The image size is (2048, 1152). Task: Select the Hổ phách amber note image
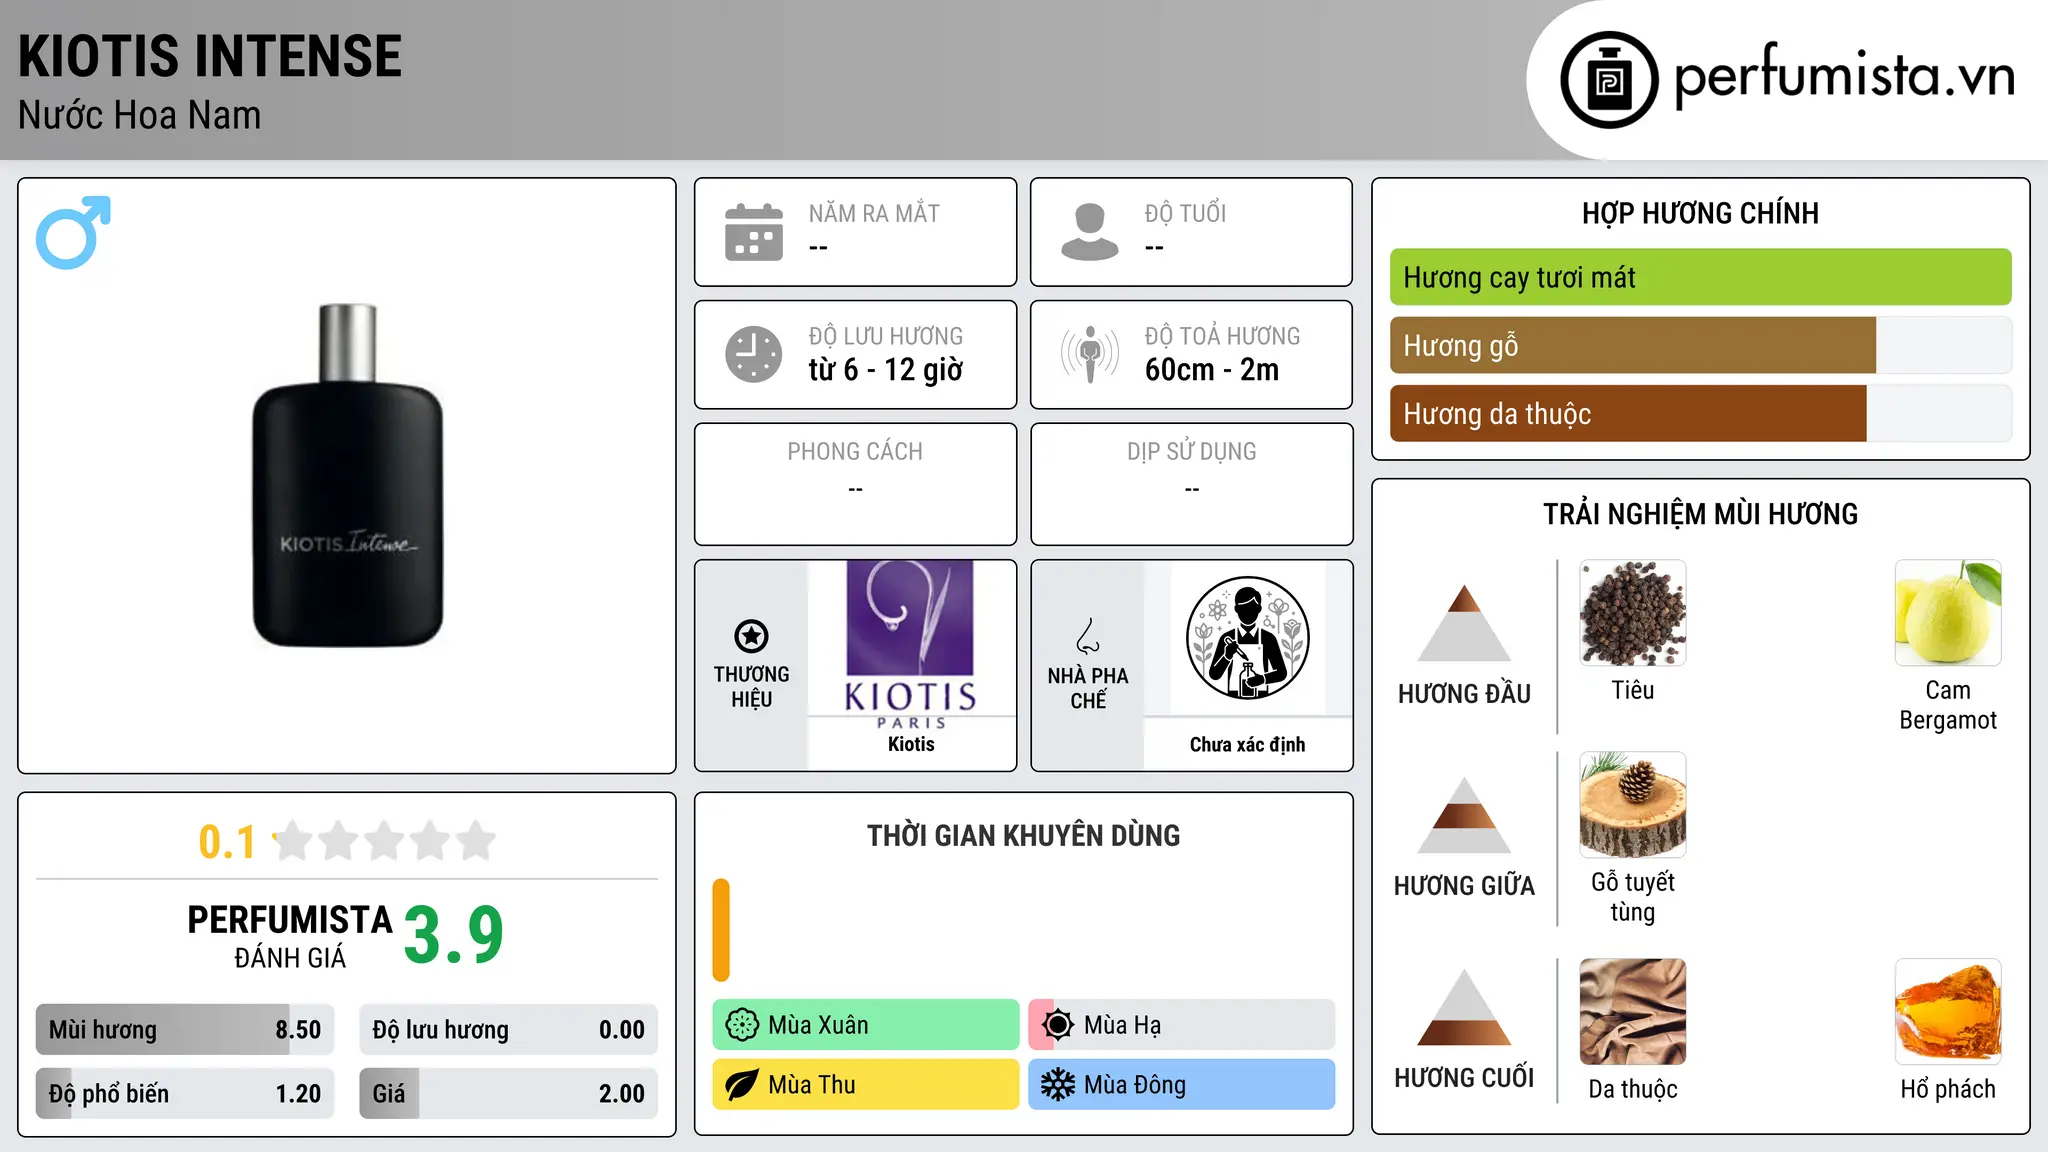(1948, 1012)
